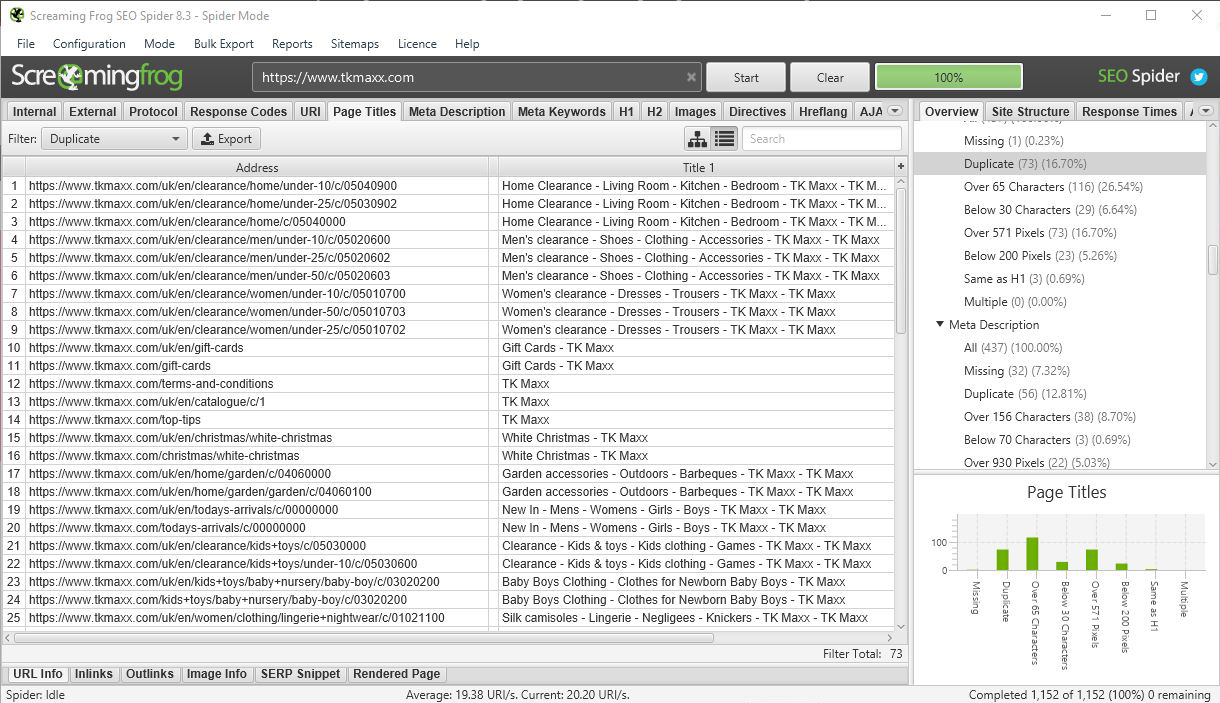Click the Clear button

(x=830, y=77)
